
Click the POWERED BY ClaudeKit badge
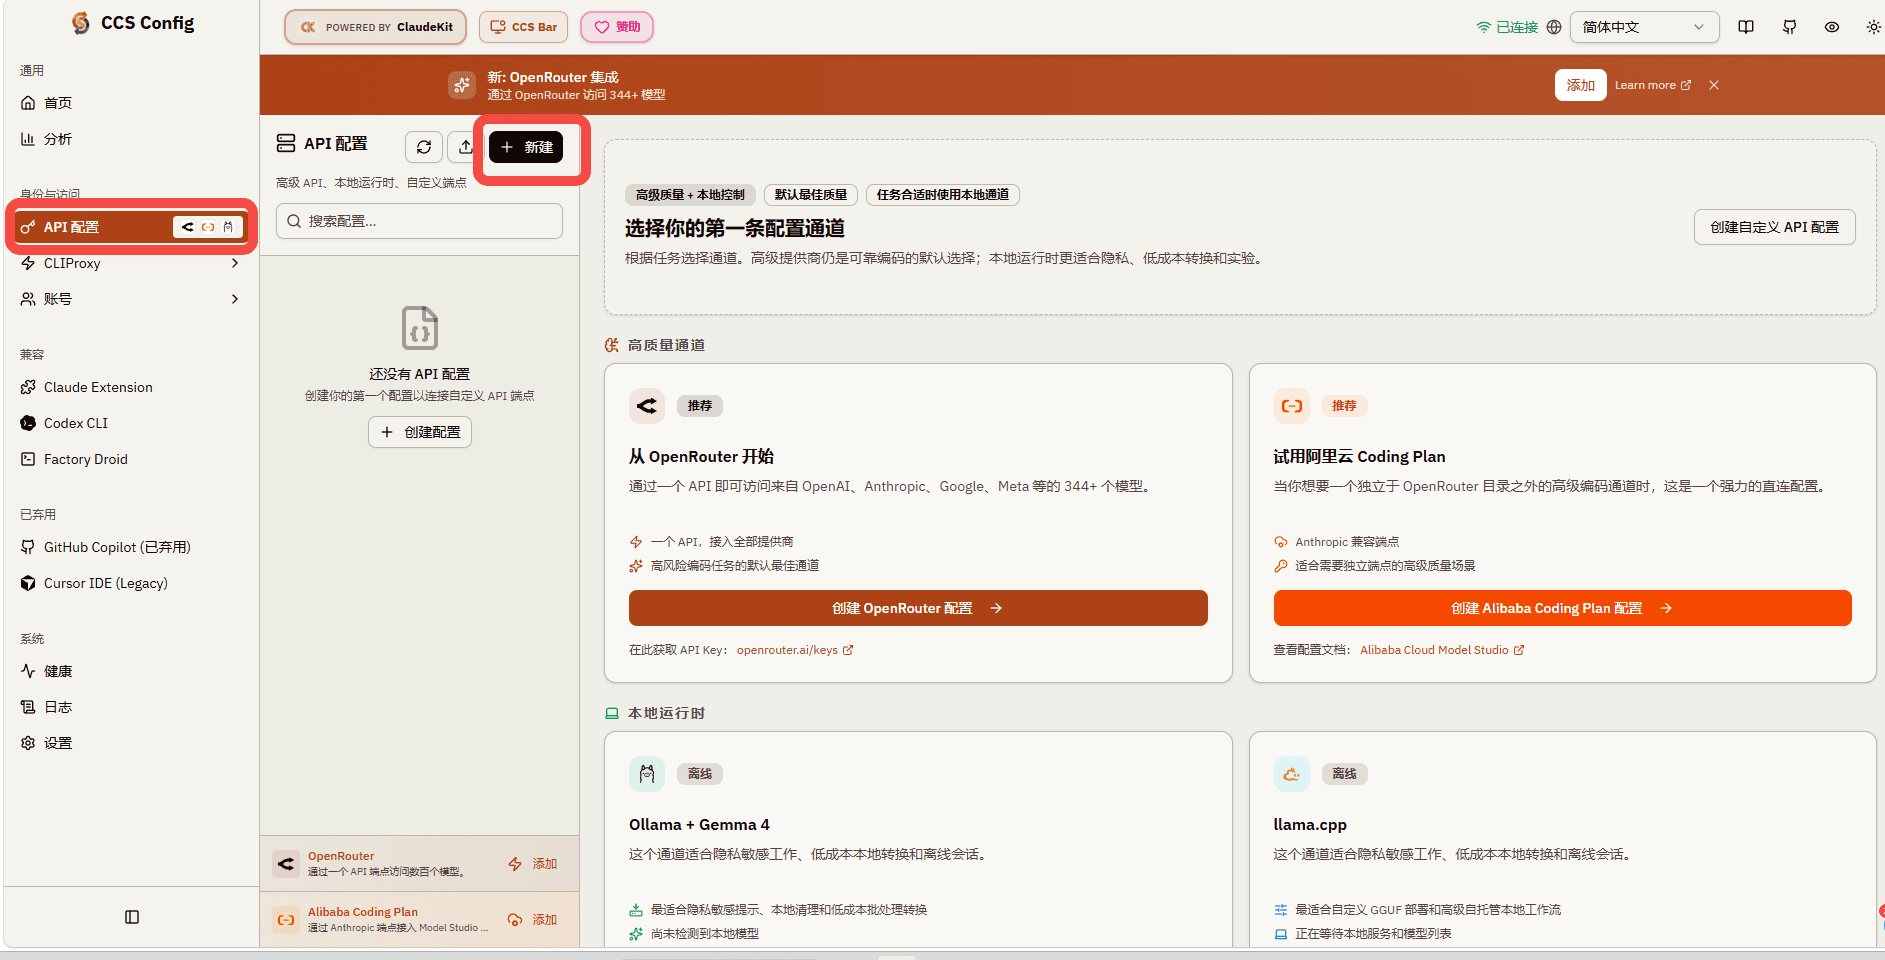tap(376, 27)
